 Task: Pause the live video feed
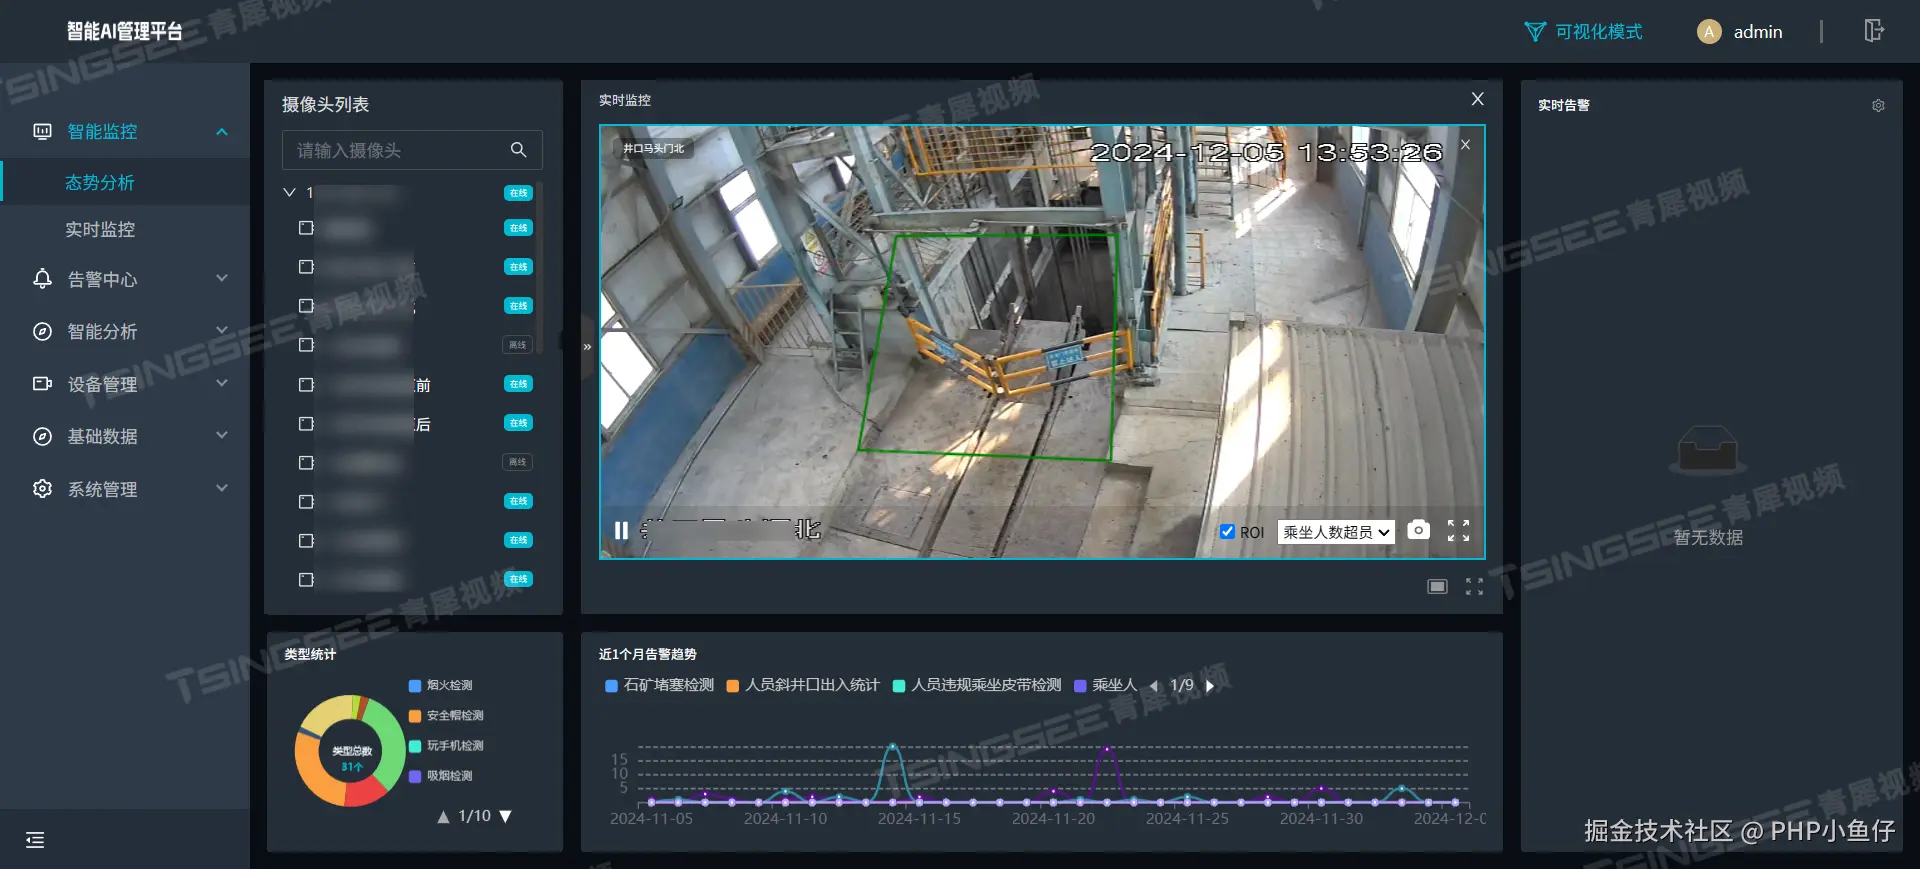point(621,530)
